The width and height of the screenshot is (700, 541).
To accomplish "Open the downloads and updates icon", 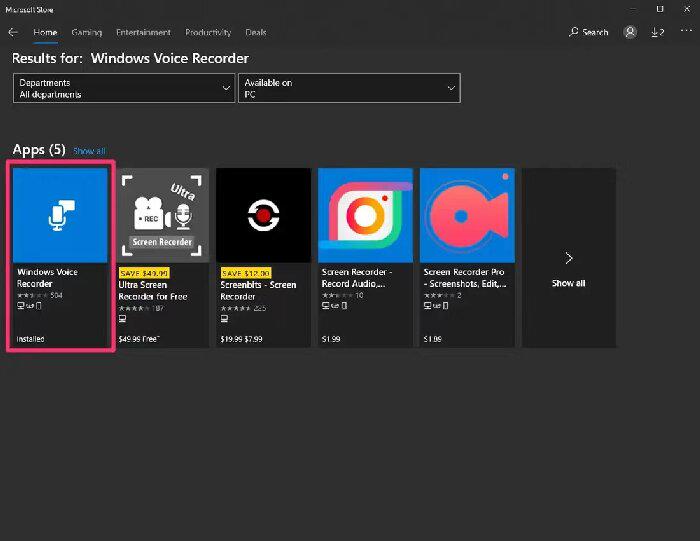I will [x=658, y=32].
